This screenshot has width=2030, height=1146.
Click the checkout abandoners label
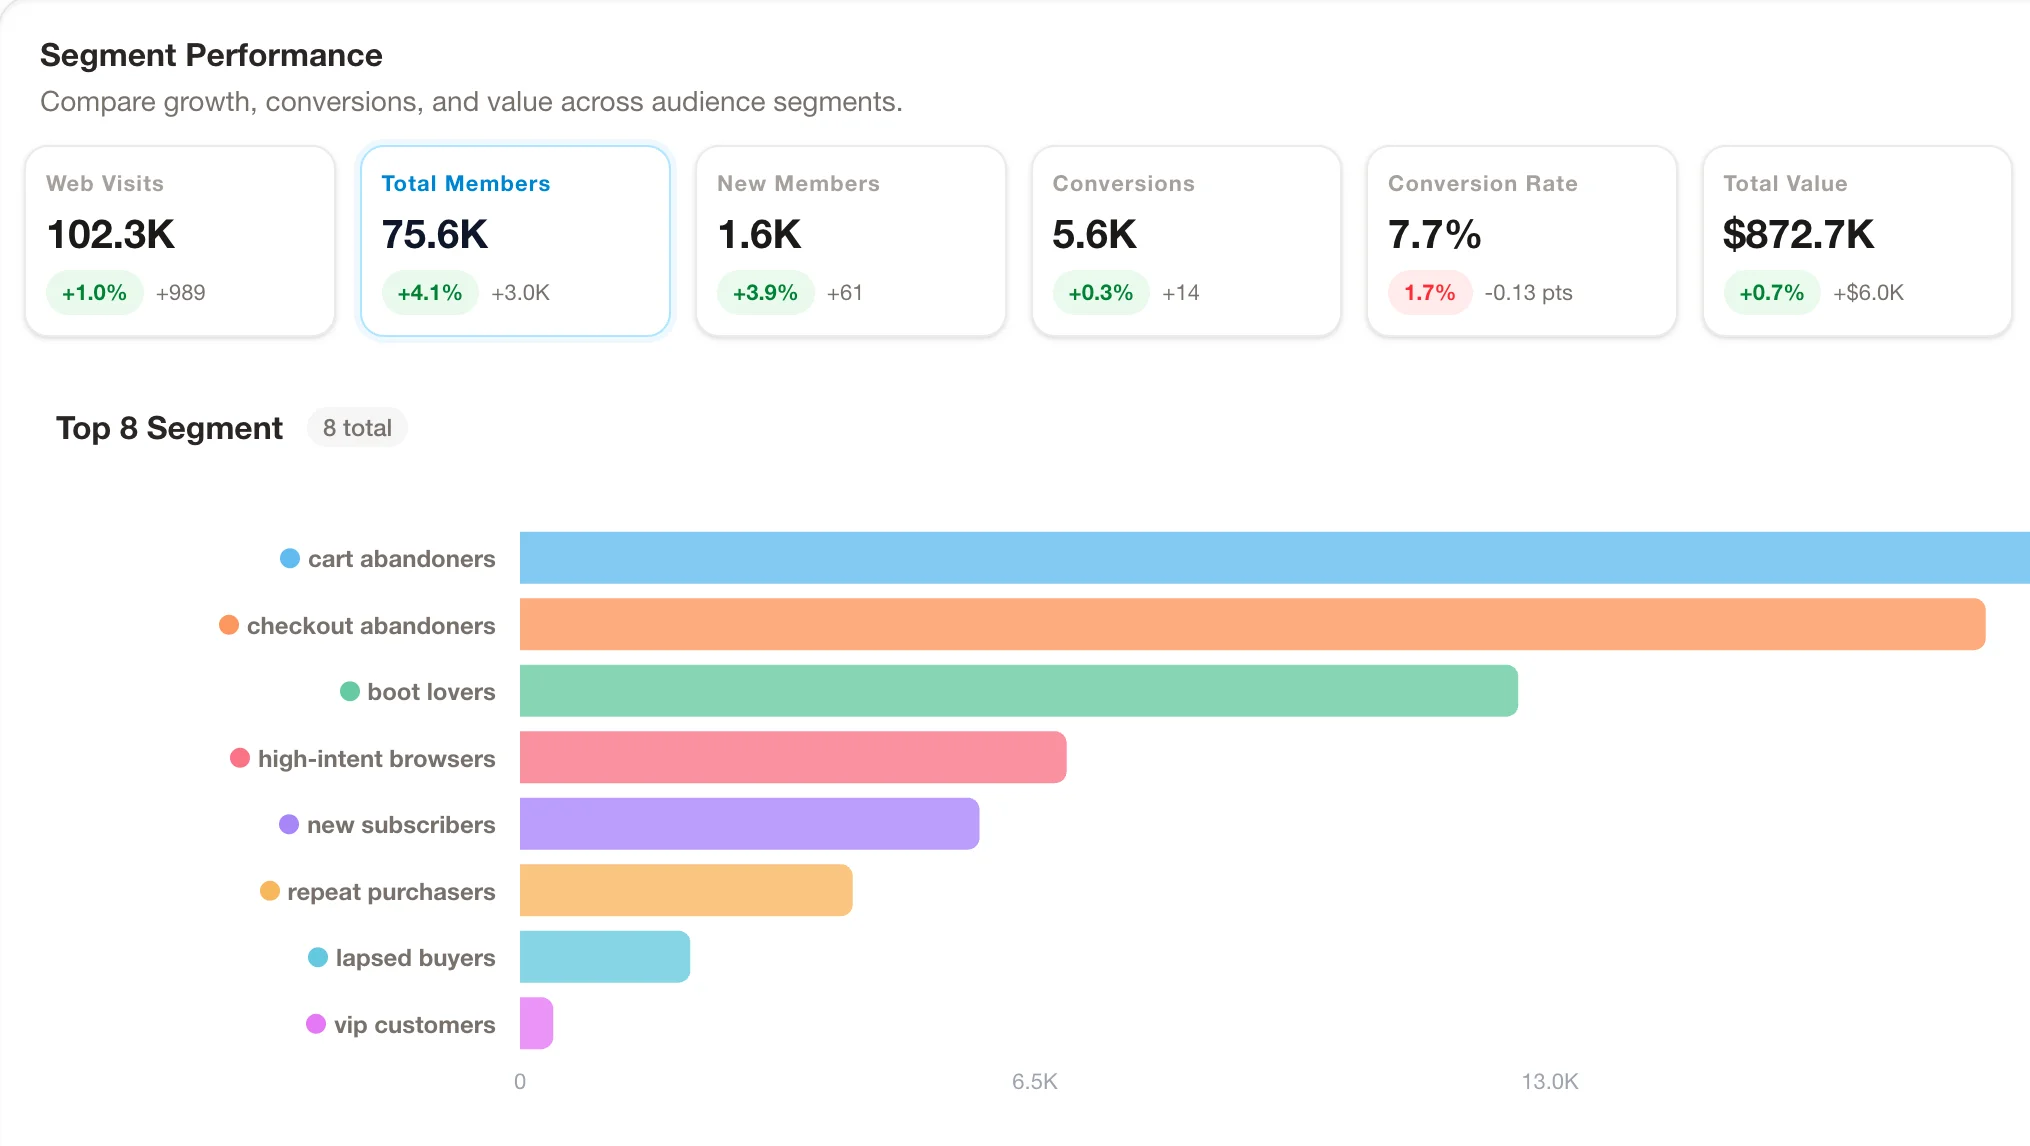[x=371, y=626]
